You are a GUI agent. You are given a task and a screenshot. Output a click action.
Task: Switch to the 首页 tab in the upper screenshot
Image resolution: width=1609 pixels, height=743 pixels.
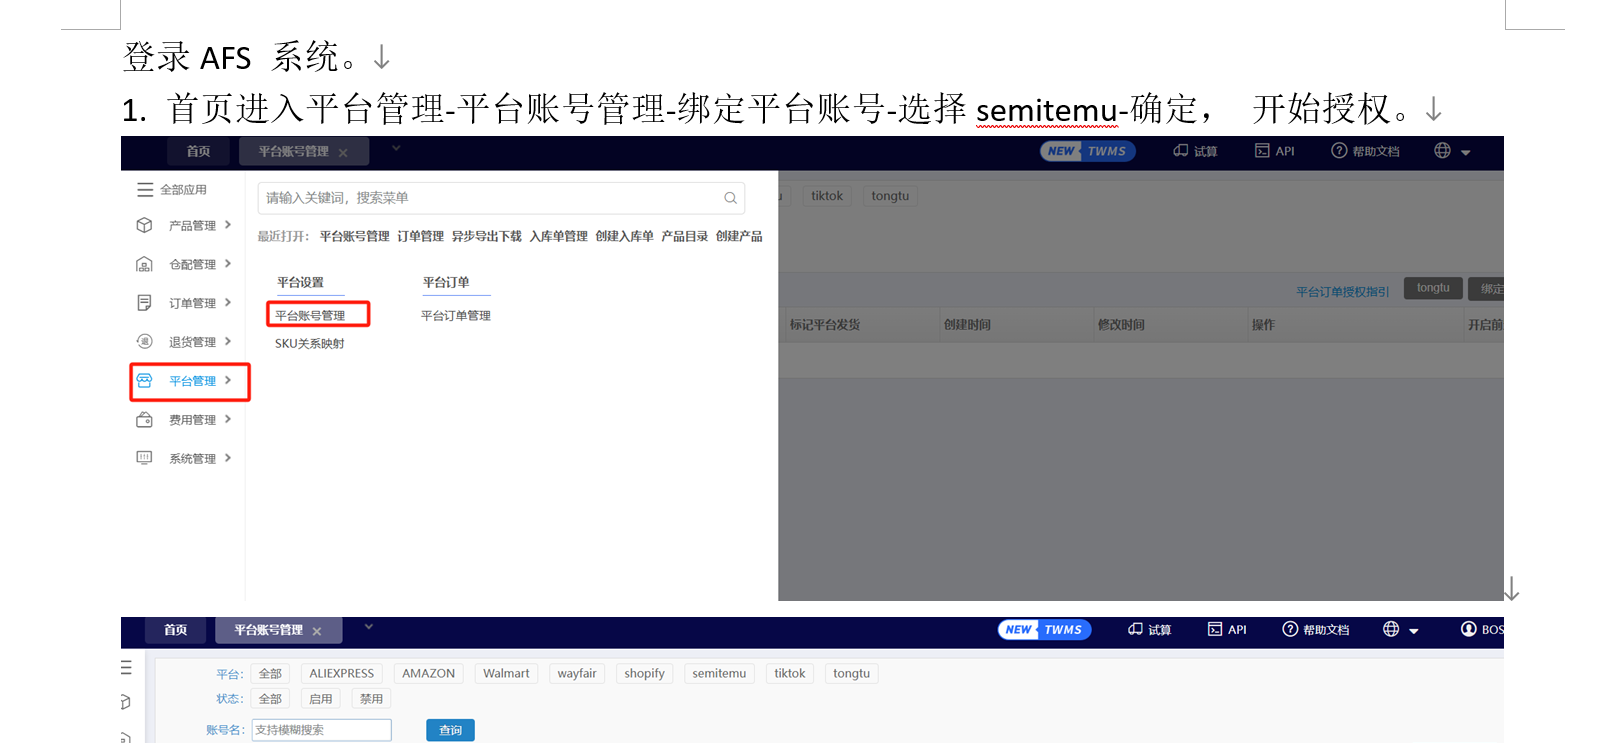[198, 151]
